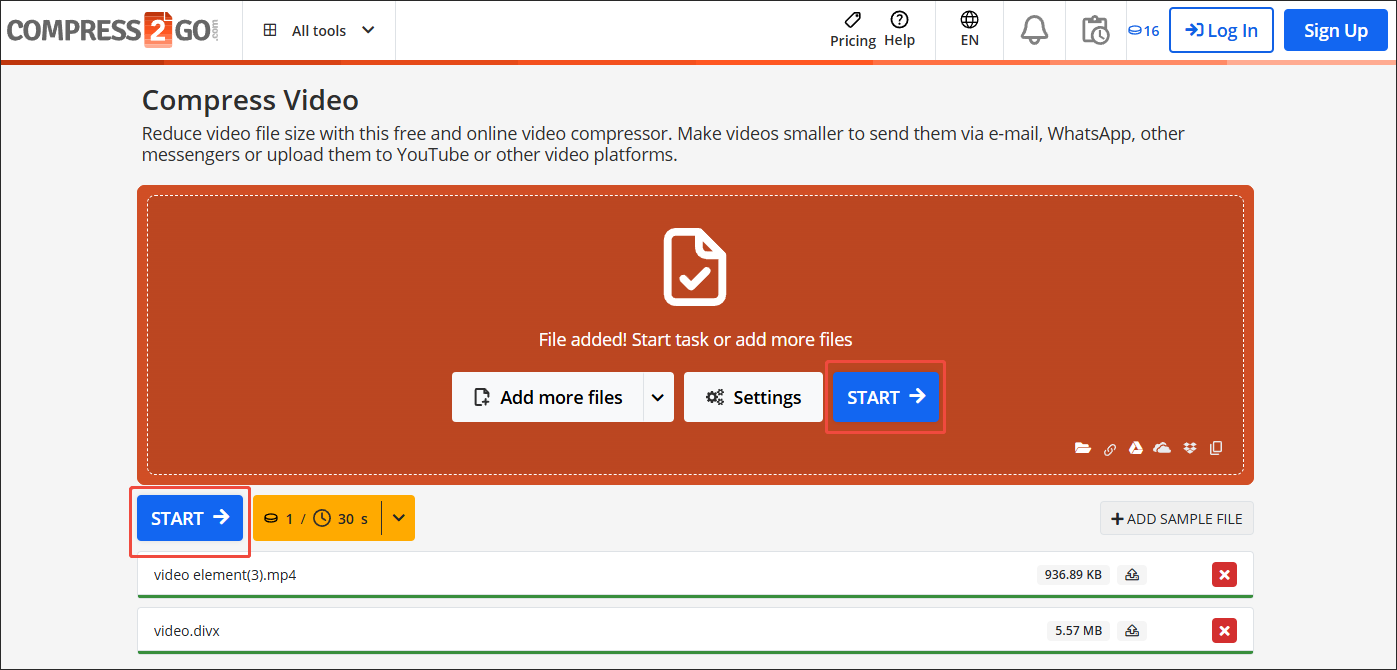Viewport: 1397px width, 670px height.
Task: Click START button below the upload area
Action: tap(190, 518)
